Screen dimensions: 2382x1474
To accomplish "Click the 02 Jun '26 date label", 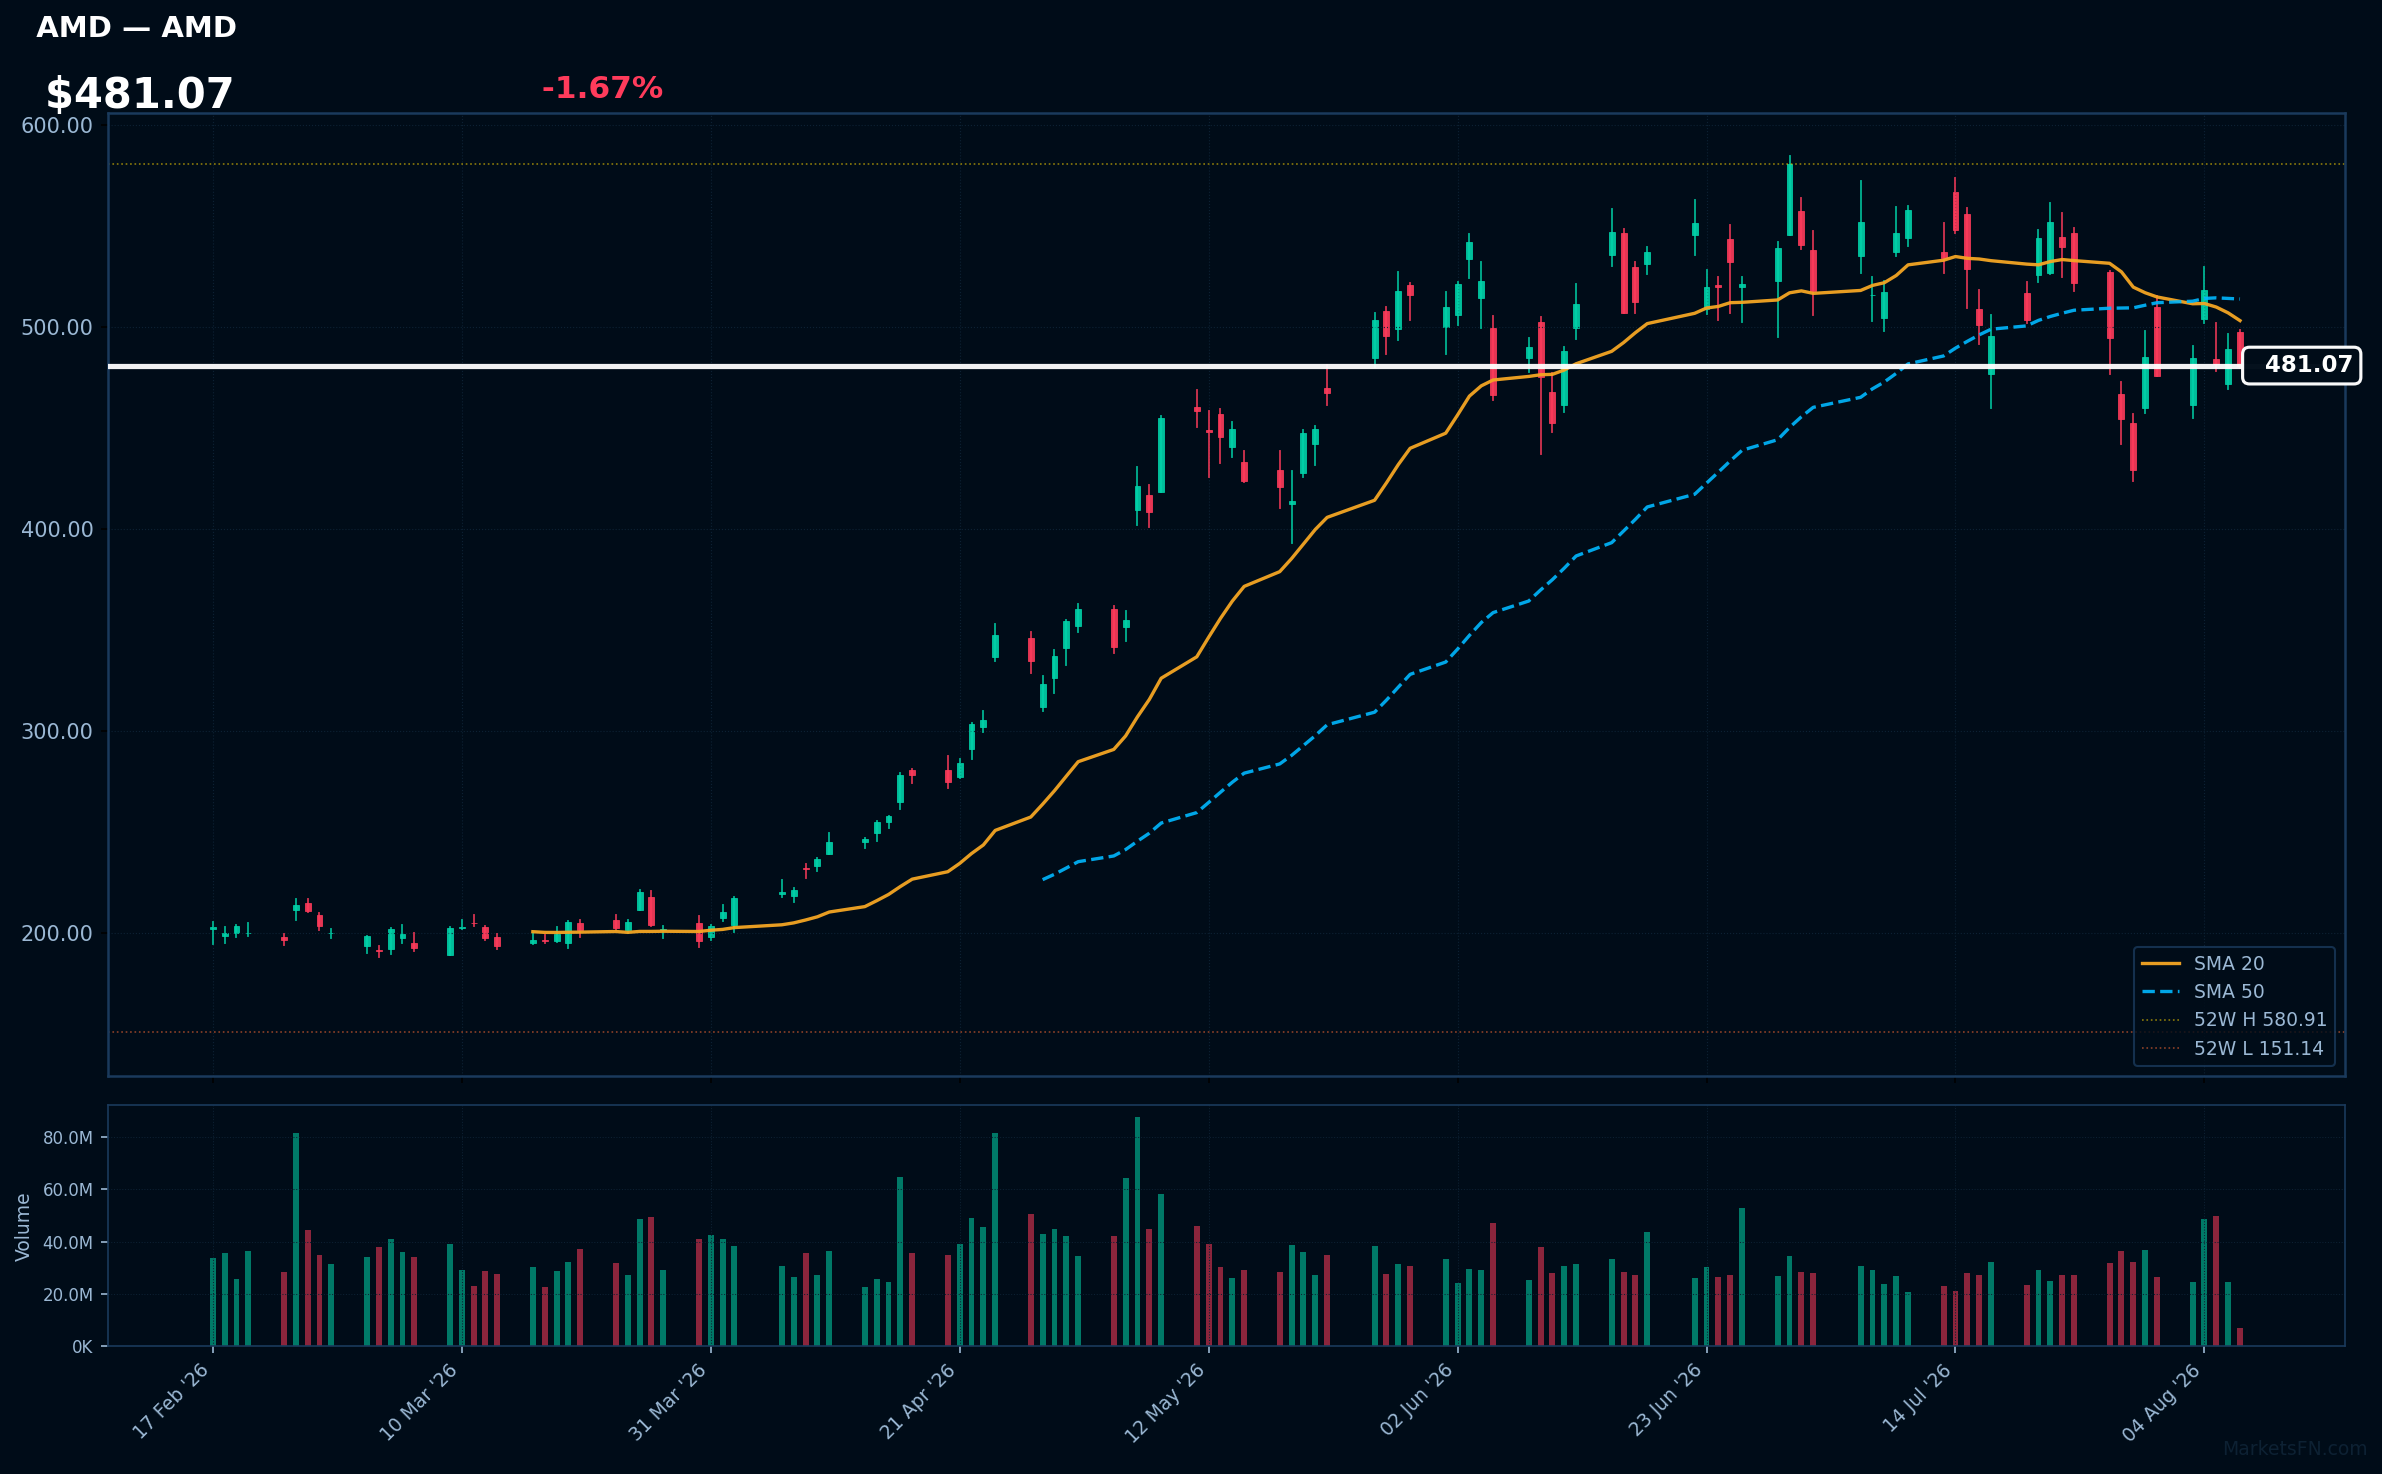I will click(1417, 1401).
